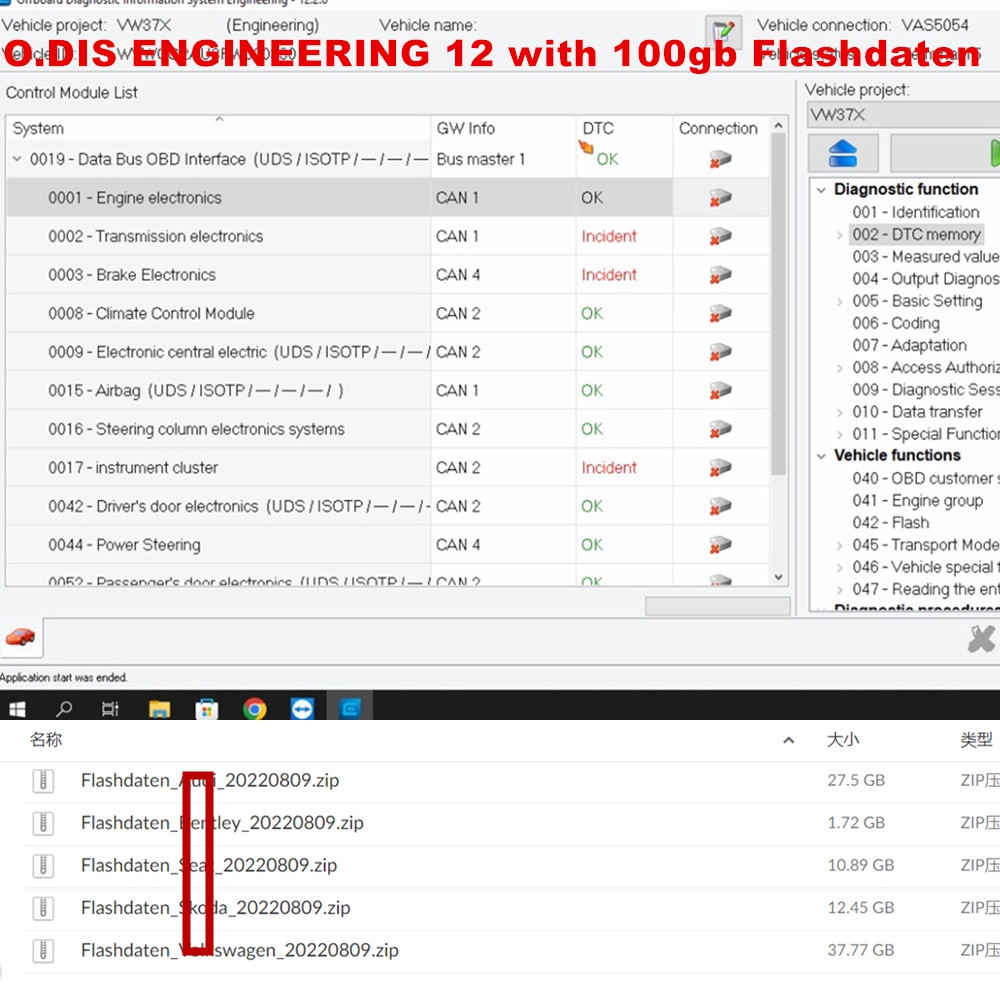Click connection icon for Steering column electronics
The width and height of the screenshot is (1000, 1000).
coord(720,429)
